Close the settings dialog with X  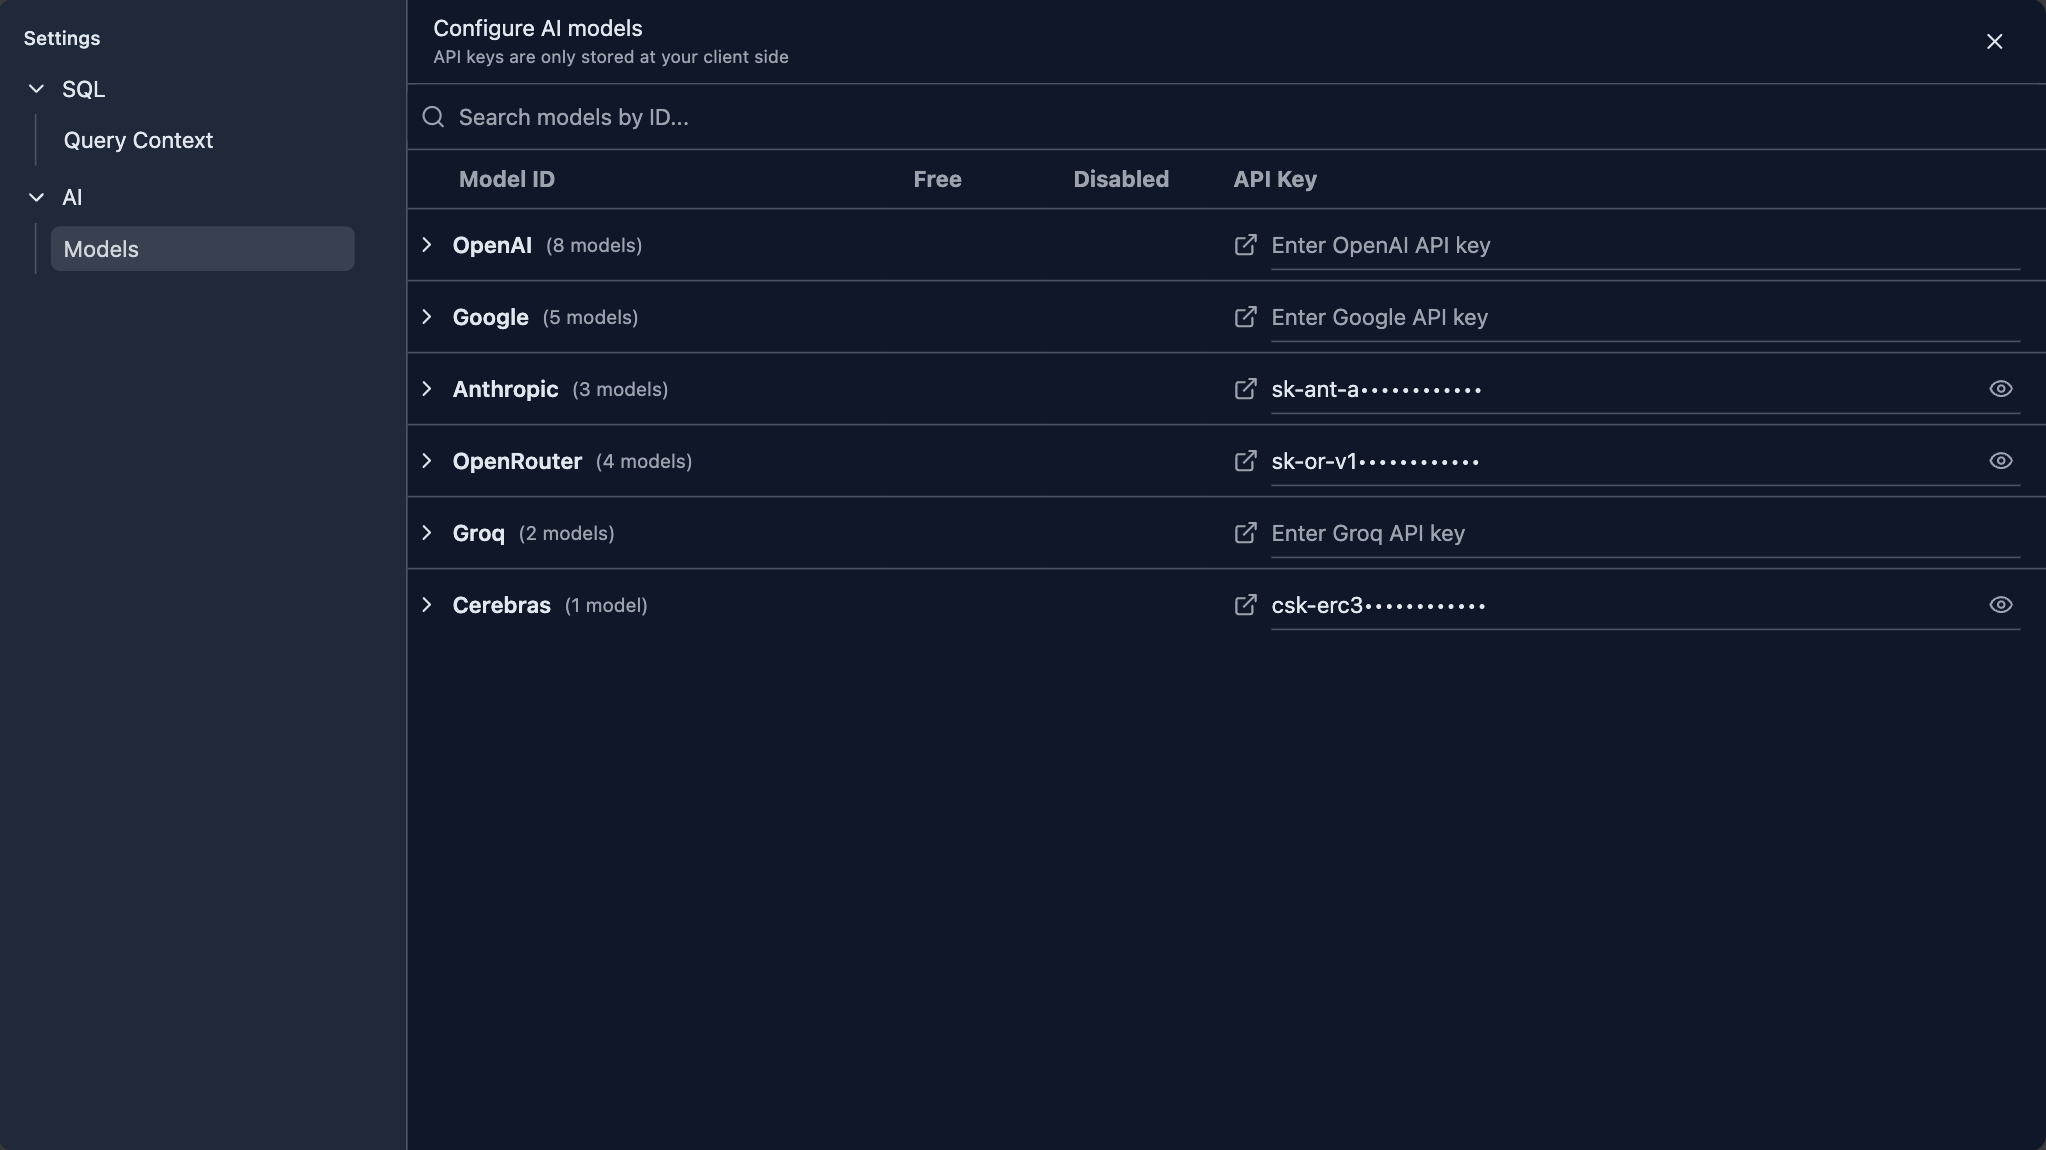[1994, 41]
